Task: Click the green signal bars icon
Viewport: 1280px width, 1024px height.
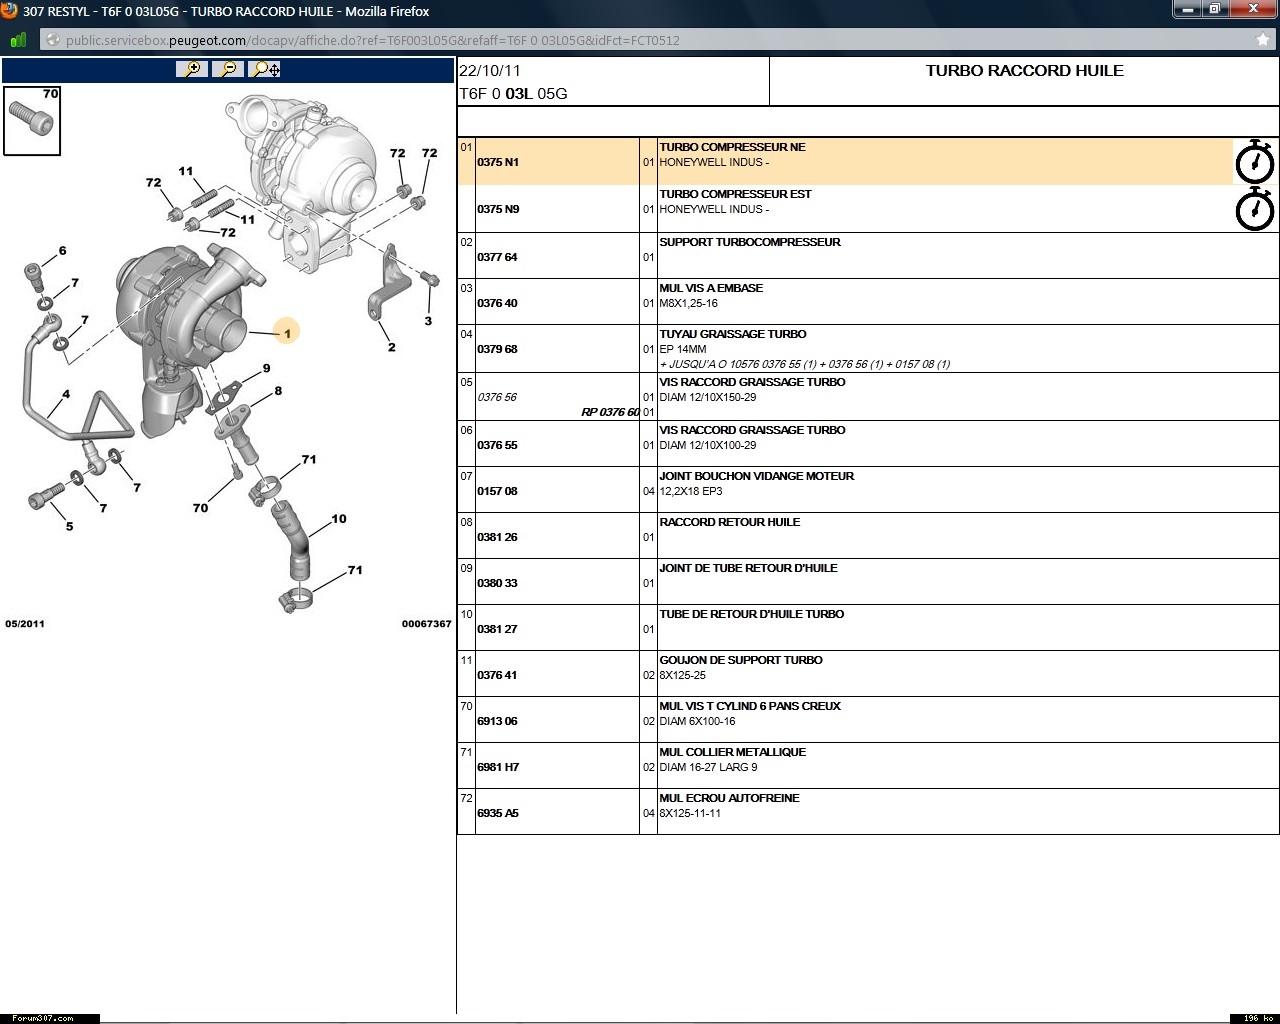Action: click(x=18, y=40)
